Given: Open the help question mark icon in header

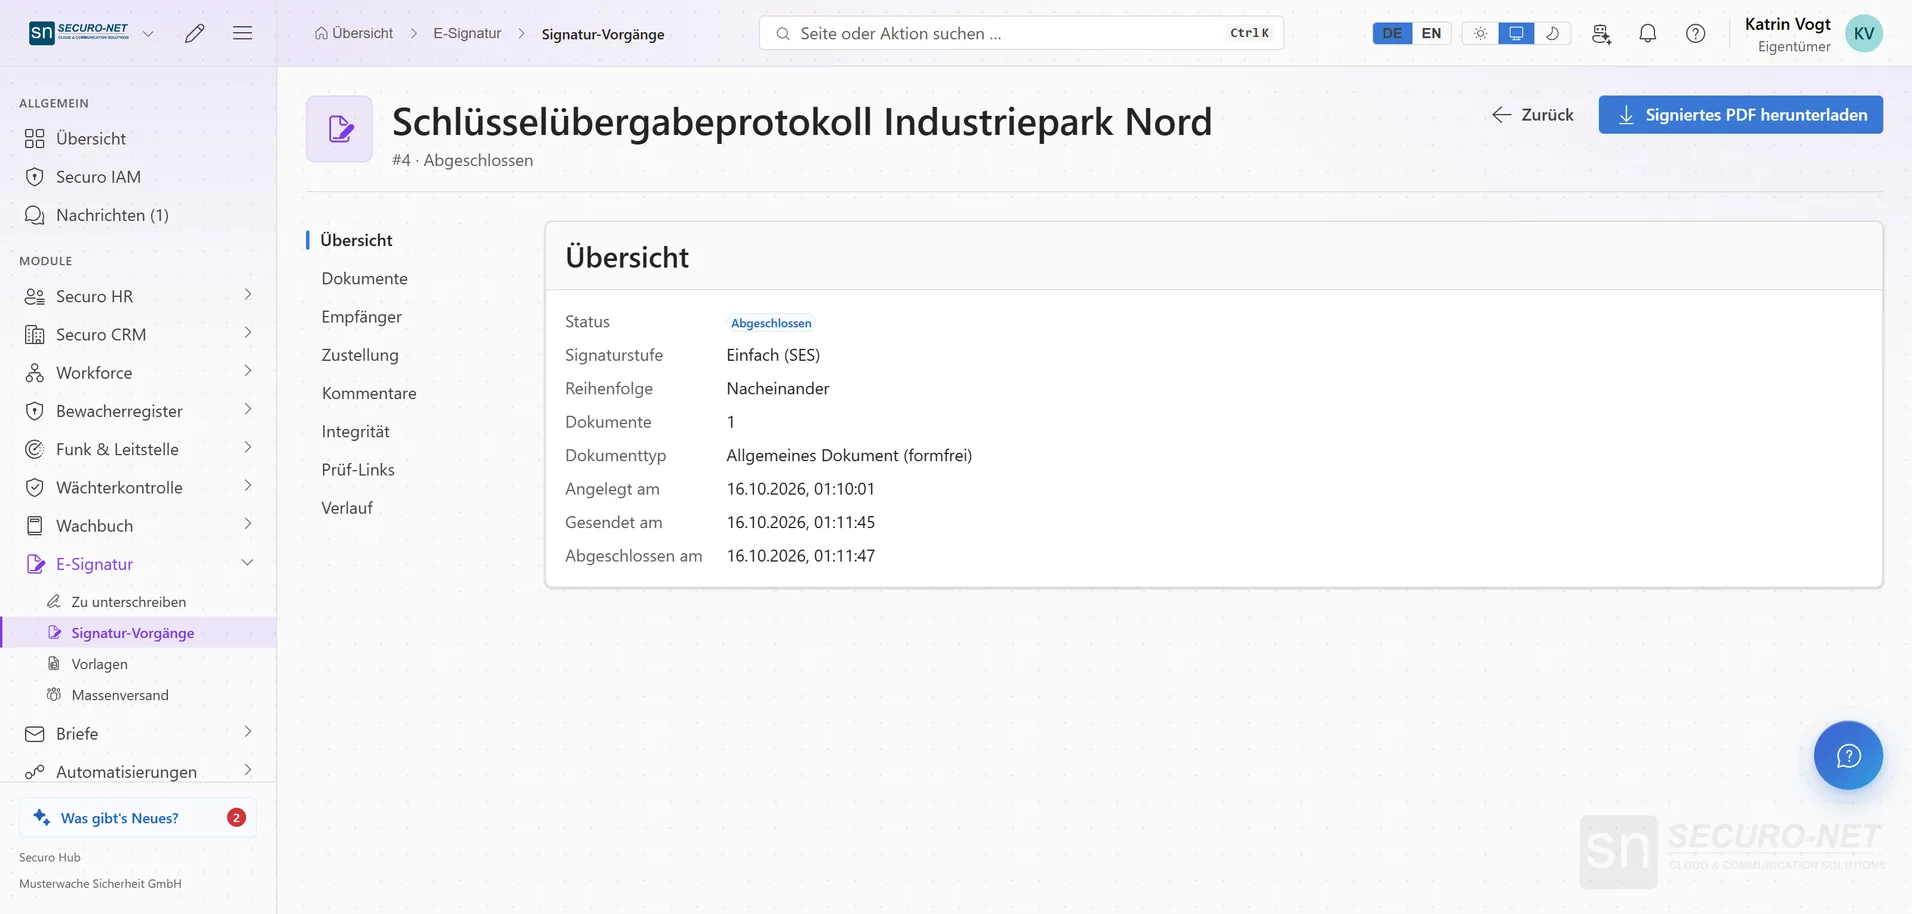Looking at the screenshot, I should (x=1696, y=33).
